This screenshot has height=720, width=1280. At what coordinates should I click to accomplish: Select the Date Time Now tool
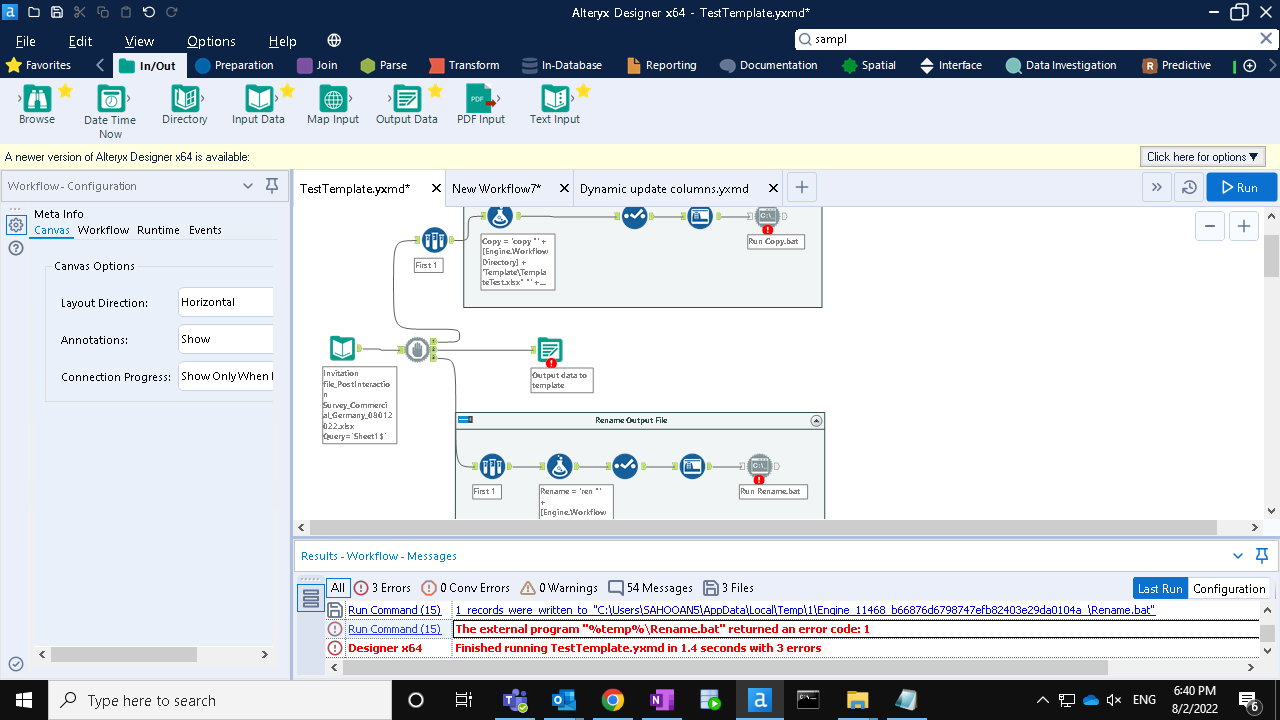pos(109,100)
